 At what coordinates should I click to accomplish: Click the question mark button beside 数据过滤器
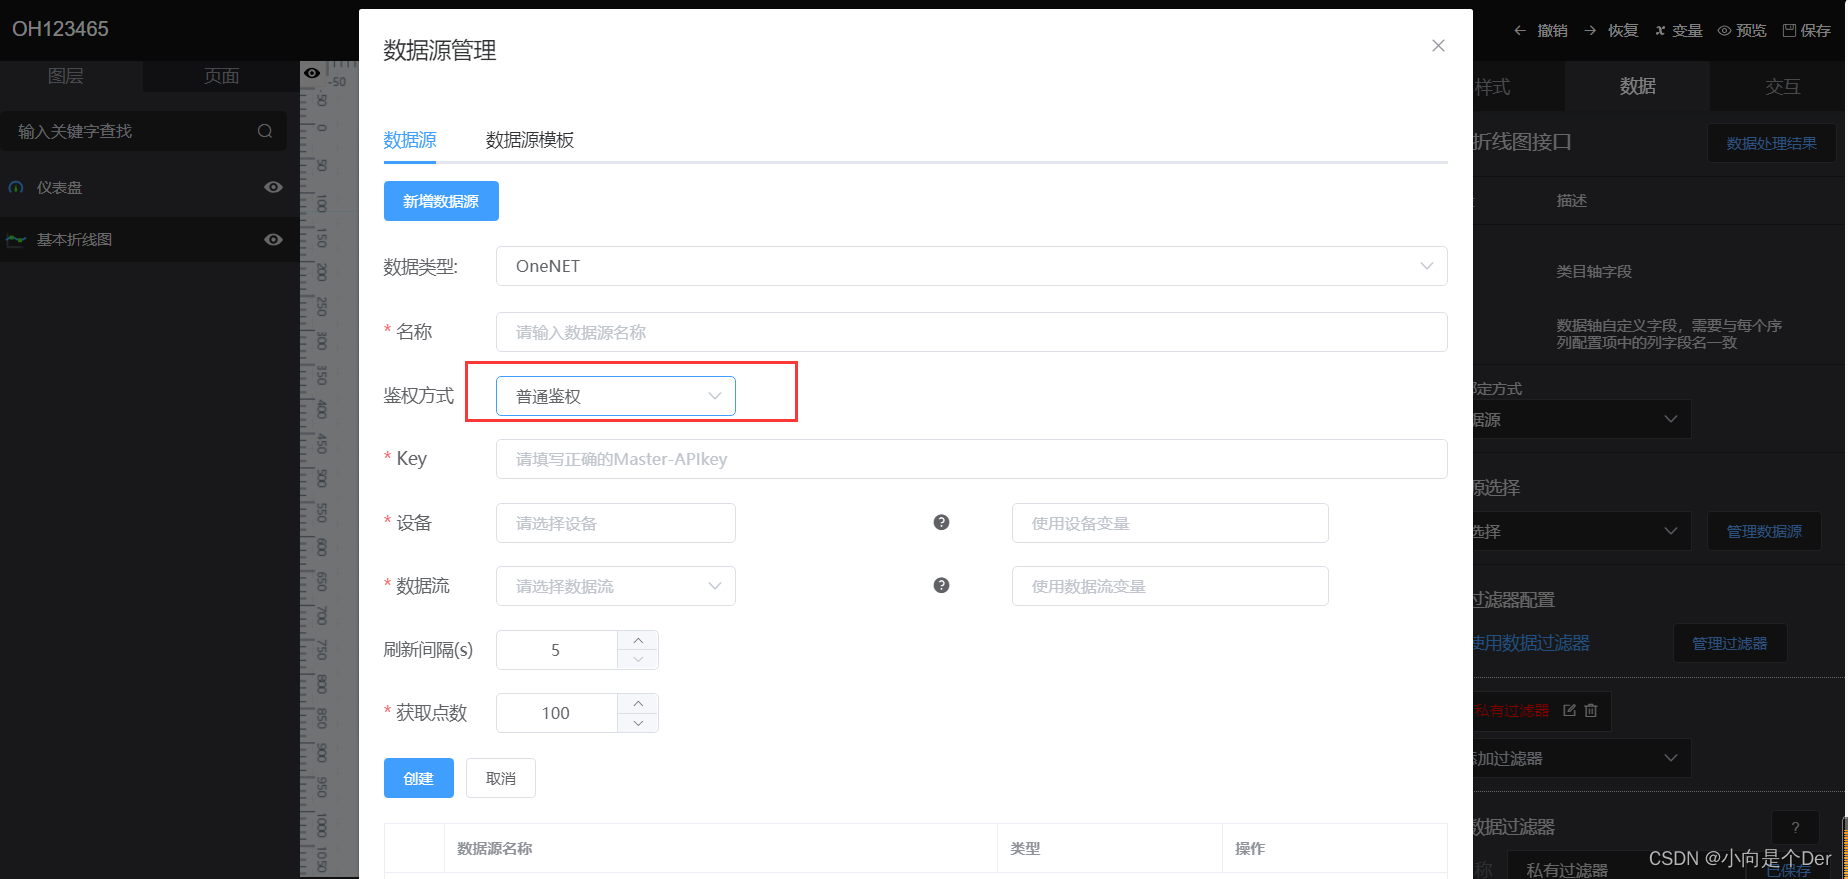(x=1795, y=827)
